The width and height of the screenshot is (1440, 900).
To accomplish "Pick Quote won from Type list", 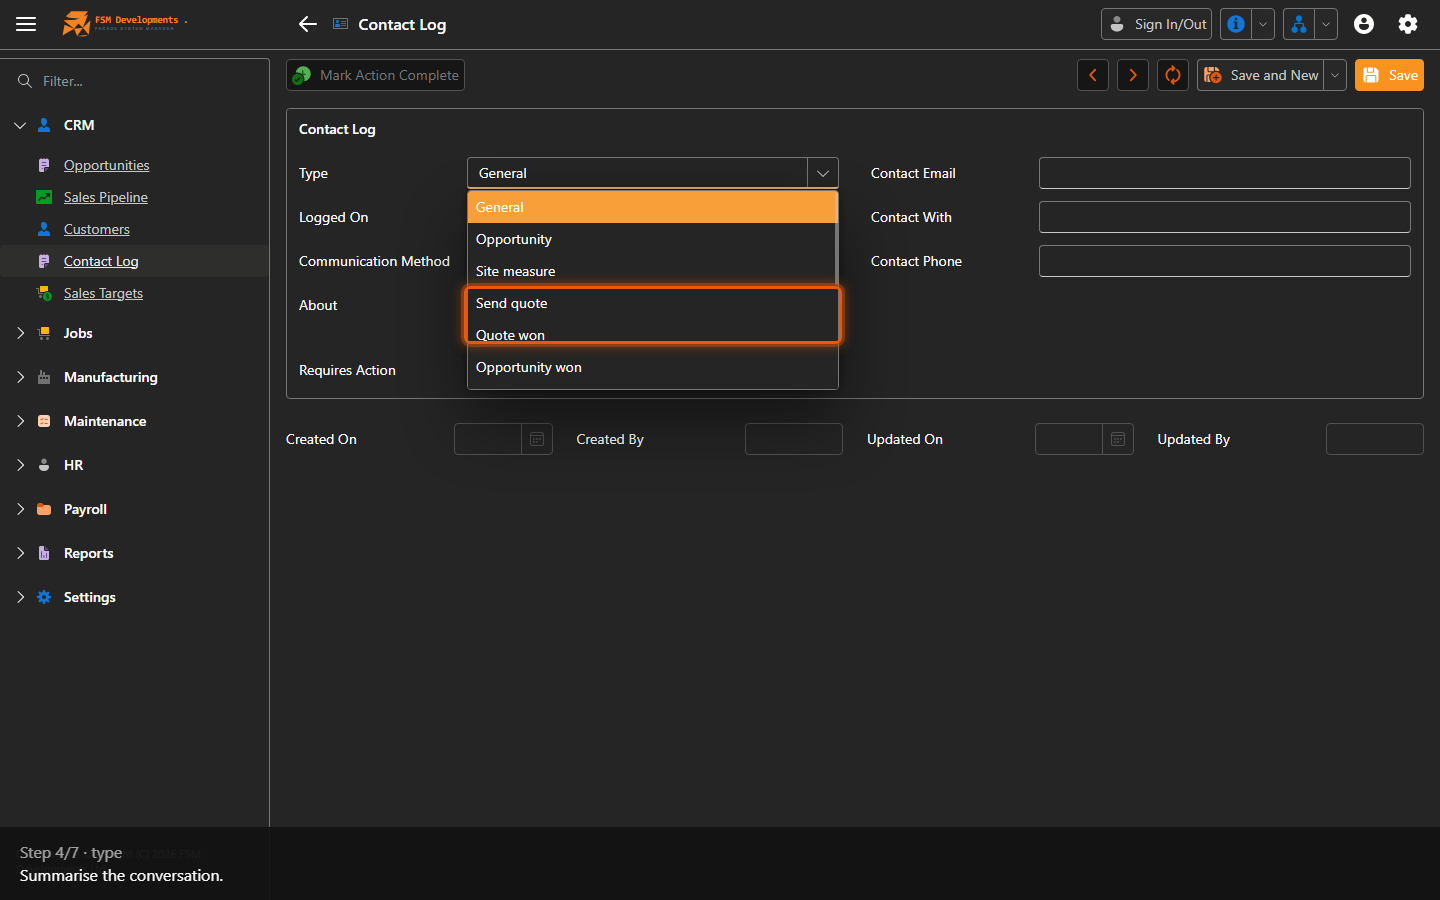I will coord(651,335).
